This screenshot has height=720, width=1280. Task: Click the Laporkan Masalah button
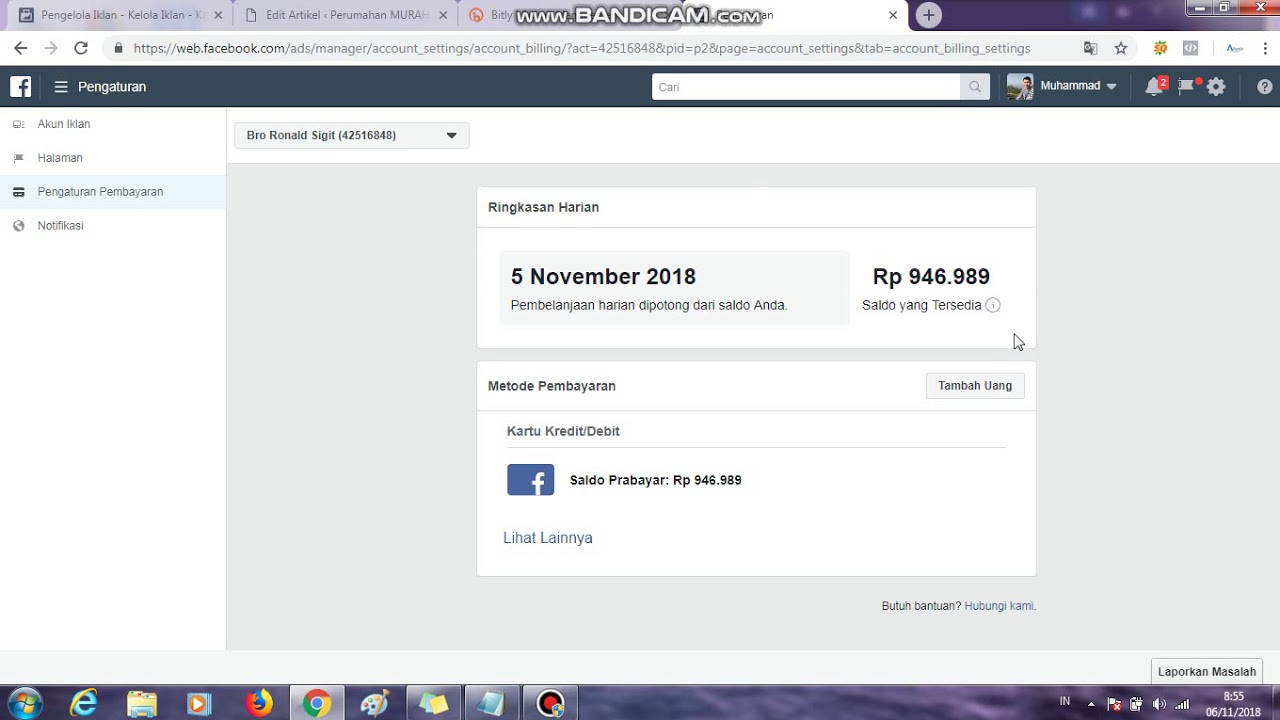coord(1207,672)
